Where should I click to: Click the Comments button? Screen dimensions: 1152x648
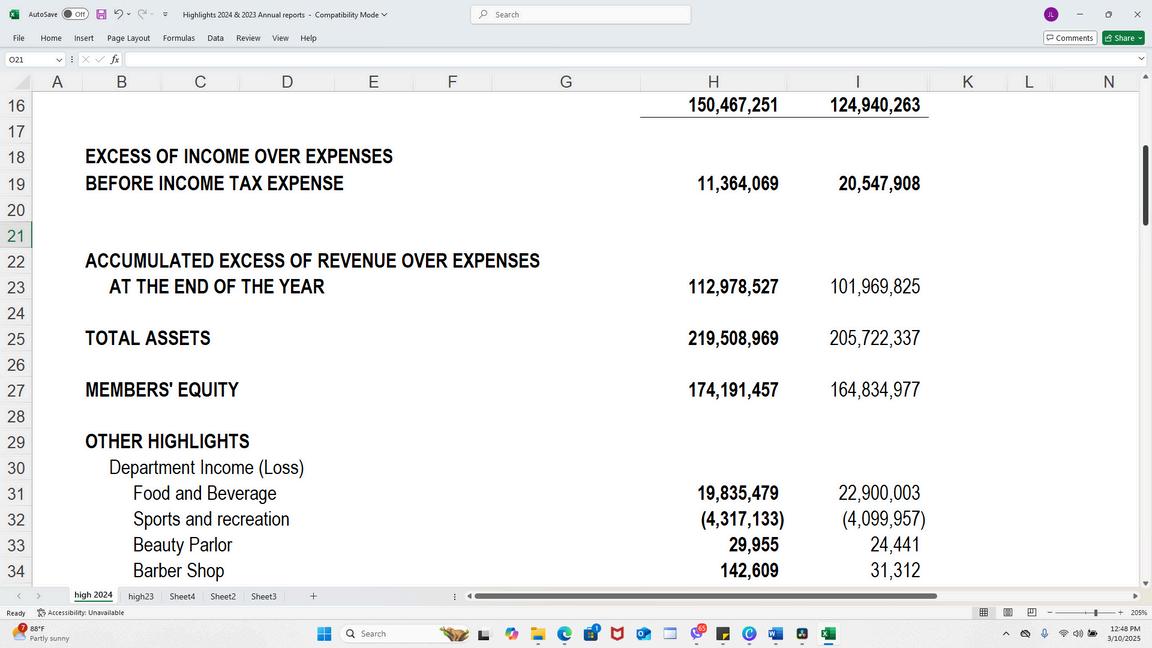[1070, 38]
